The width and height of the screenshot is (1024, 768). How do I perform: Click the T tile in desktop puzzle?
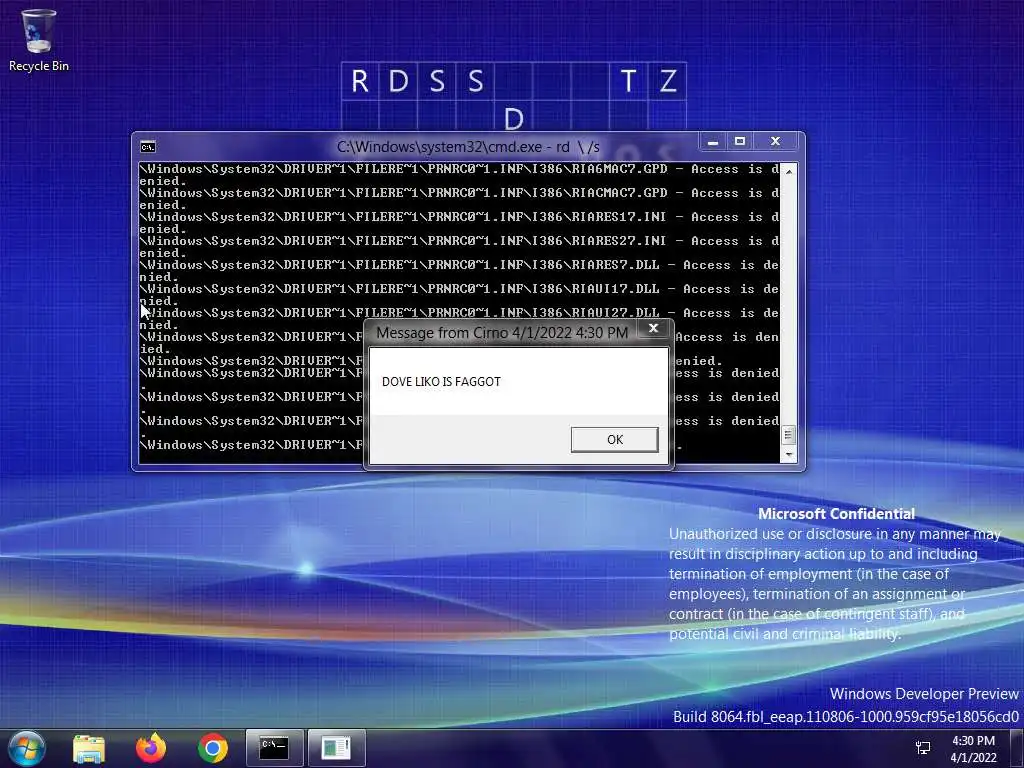(628, 82)
